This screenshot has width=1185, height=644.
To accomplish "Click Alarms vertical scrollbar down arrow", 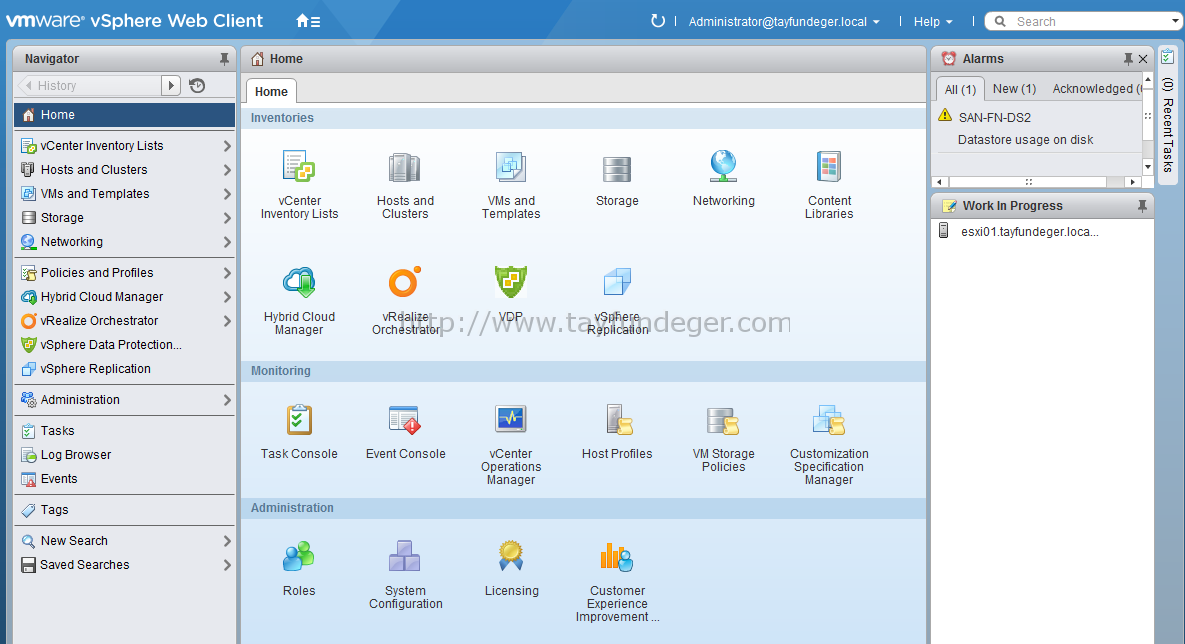I will click(x=1147, y=166).
